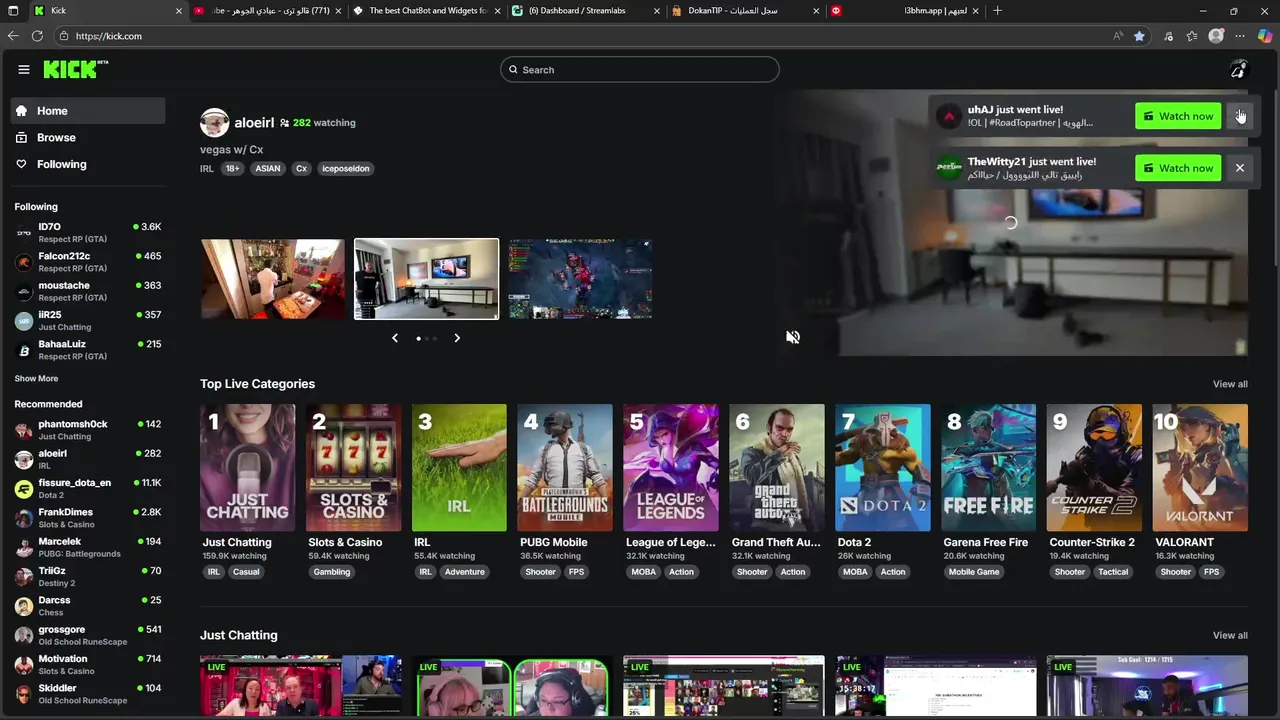Open followed channel iiR25
Image resolution: width=1280 pixels, height=720 pixels.
88,320
